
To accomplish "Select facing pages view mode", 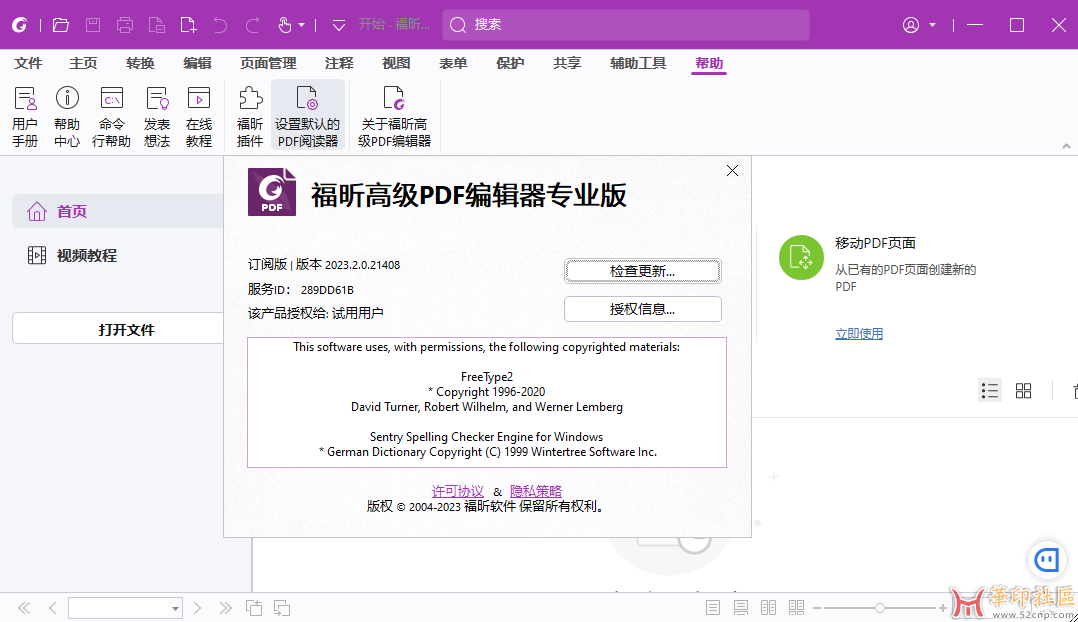I will 769,608.
